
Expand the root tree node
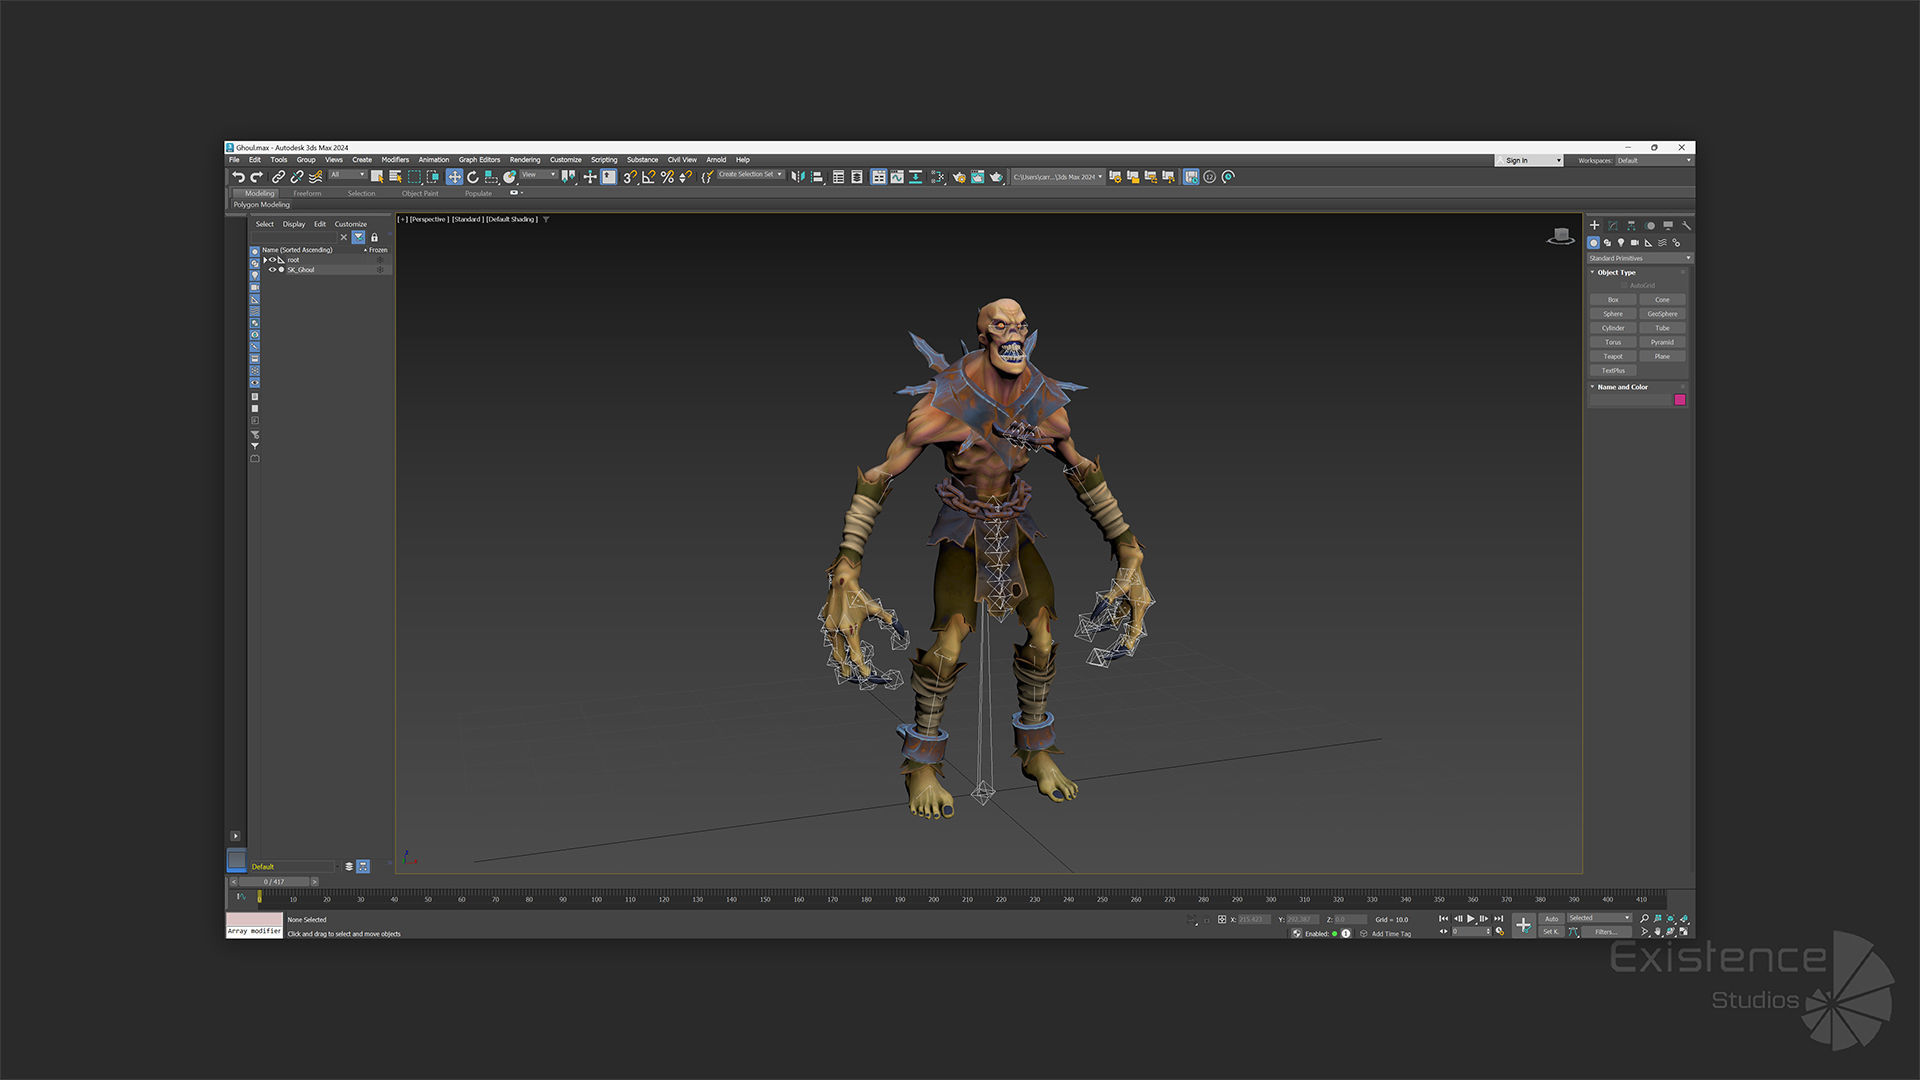[x=265, y=260]
